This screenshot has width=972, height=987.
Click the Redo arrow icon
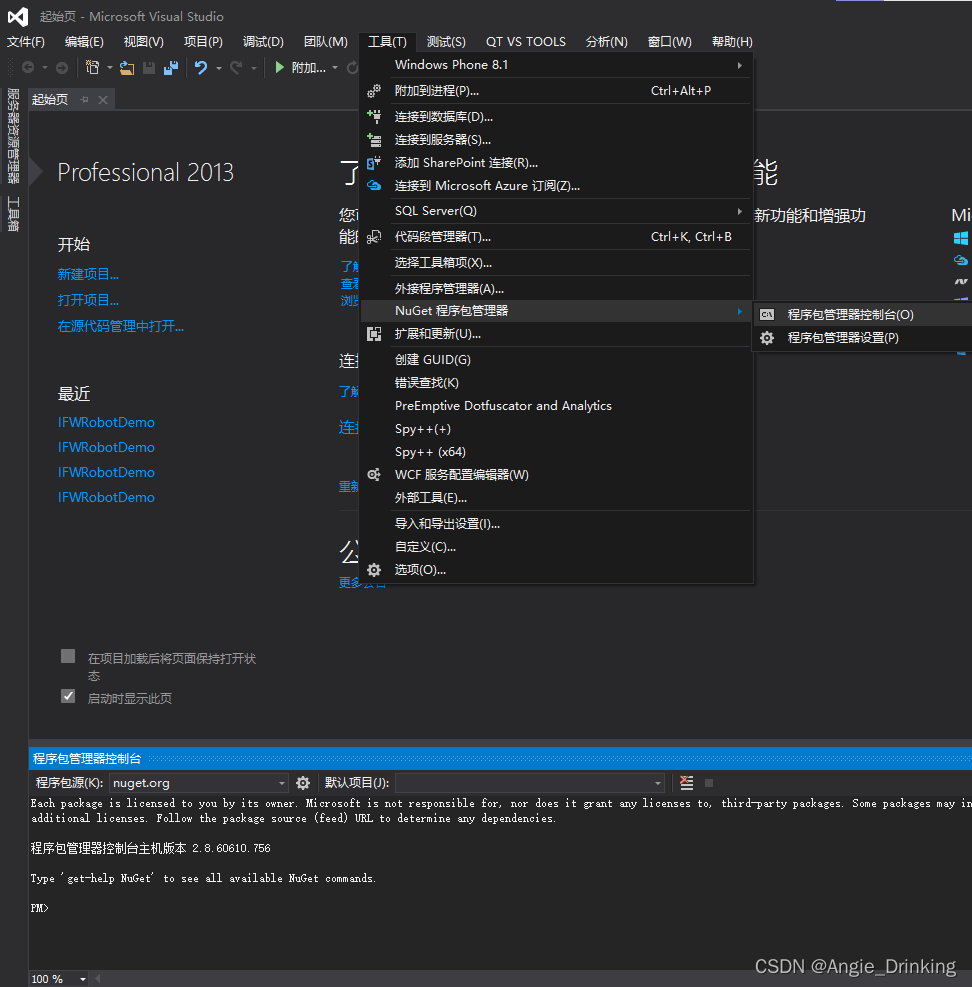(237, 67)
